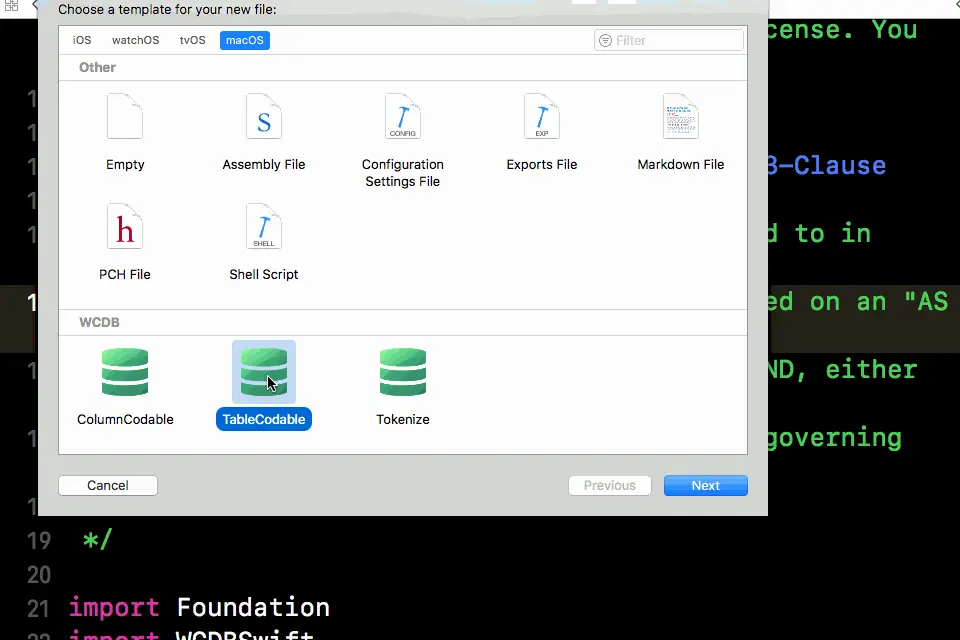The width and height of the screenshot is (960, 640).
Task: Click the 'import Foundation' code line
Action: (199, 608)
